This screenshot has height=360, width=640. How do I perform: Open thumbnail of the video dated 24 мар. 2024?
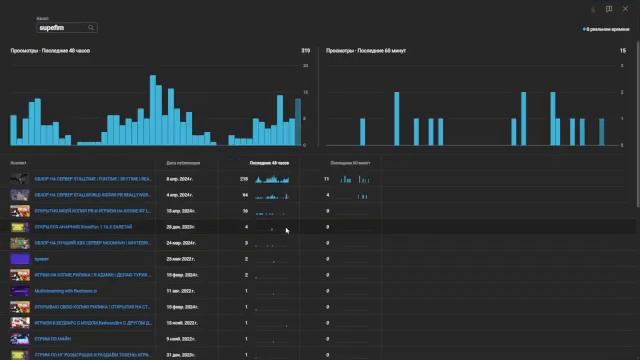[x=20, y=243]
